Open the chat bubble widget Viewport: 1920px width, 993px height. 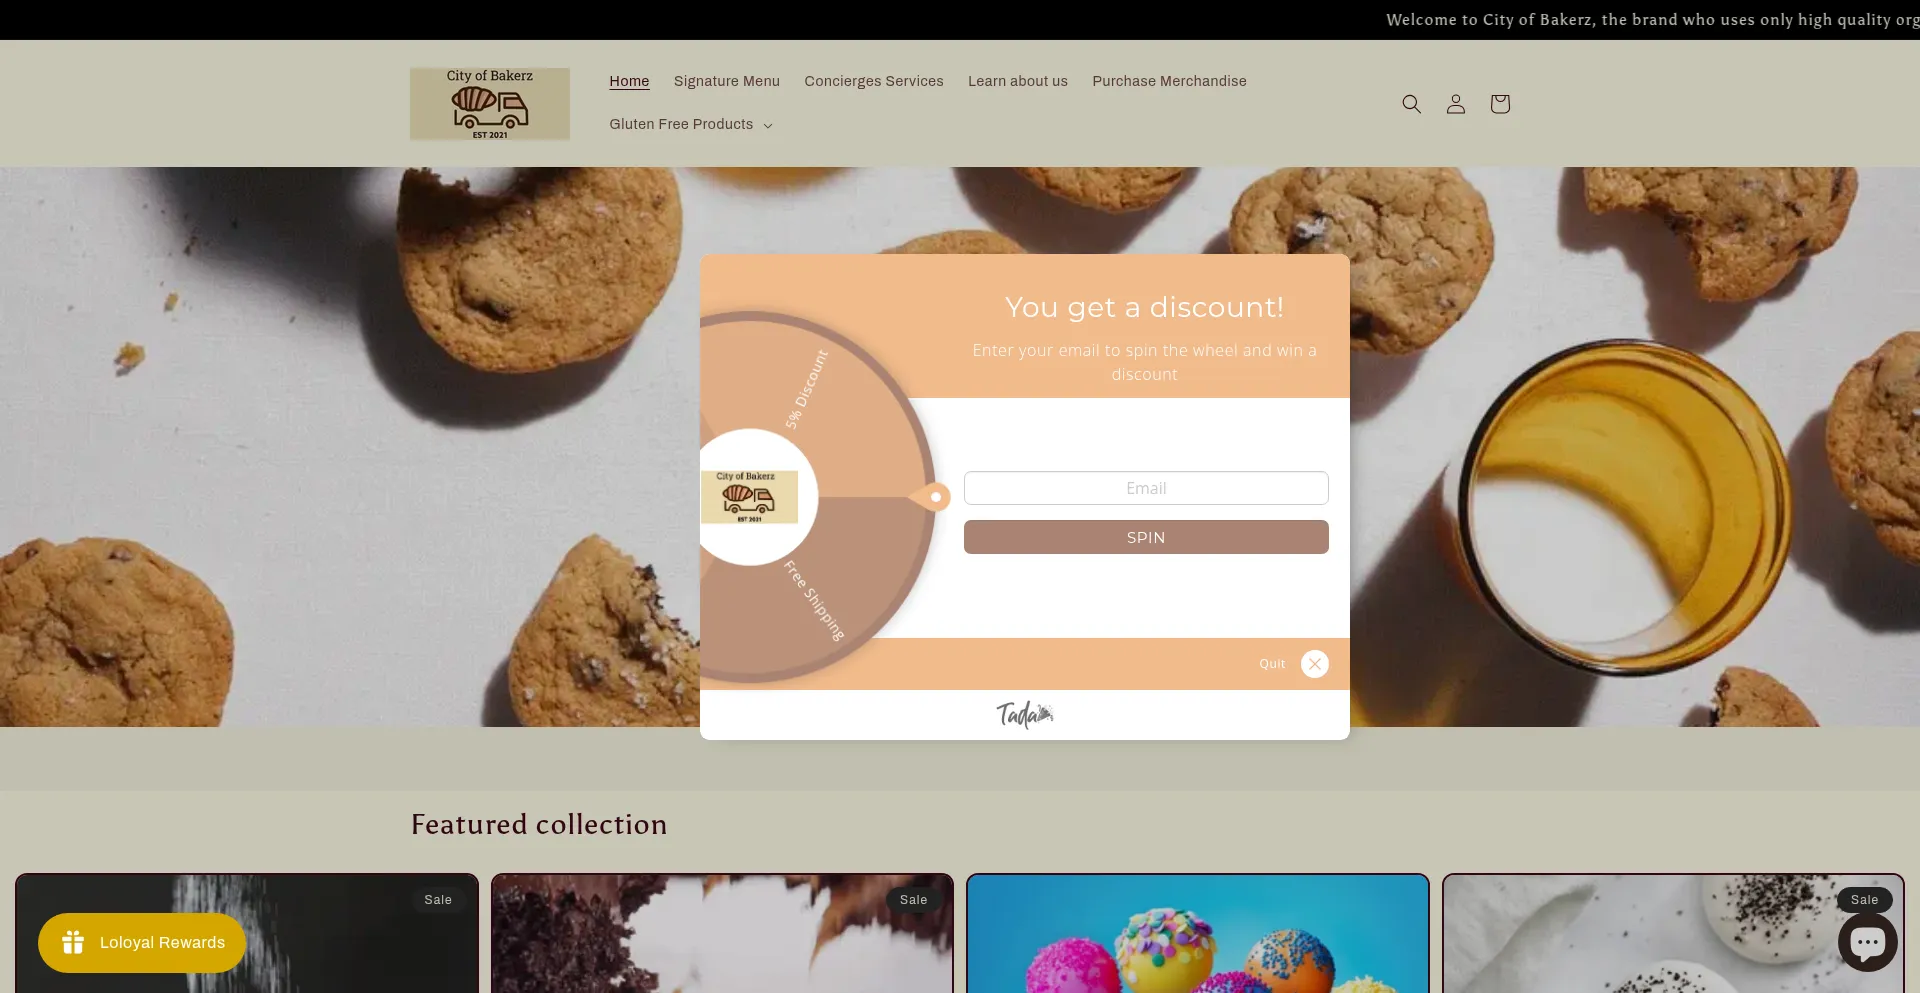(1867, 942)
